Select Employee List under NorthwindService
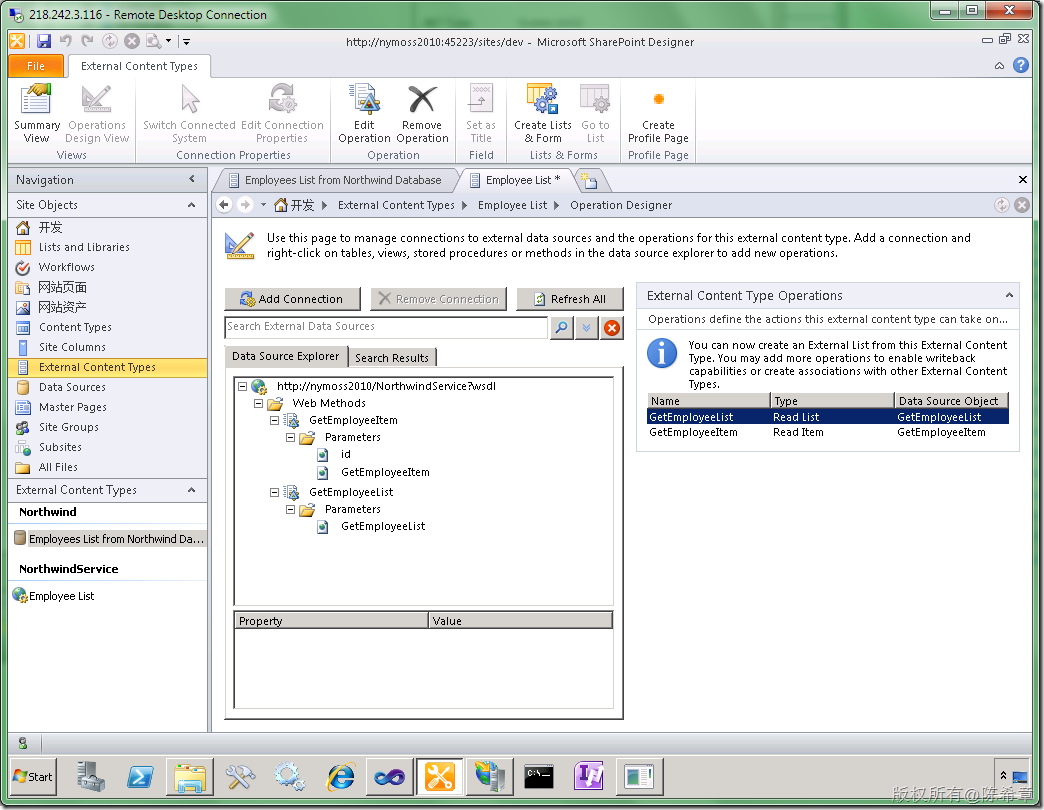Viewport: 1044px width, 810px height. (61, 596)
